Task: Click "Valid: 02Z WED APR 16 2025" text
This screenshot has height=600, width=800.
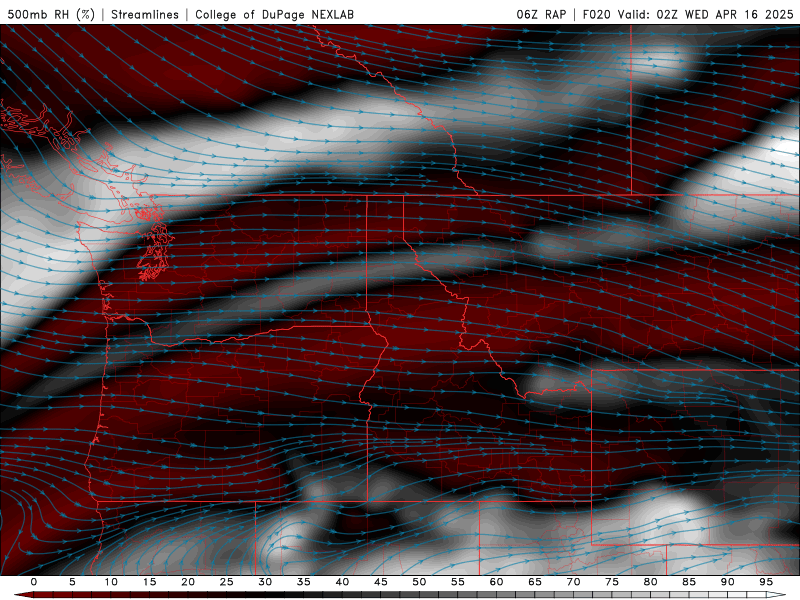Action: tap(706, 14)
